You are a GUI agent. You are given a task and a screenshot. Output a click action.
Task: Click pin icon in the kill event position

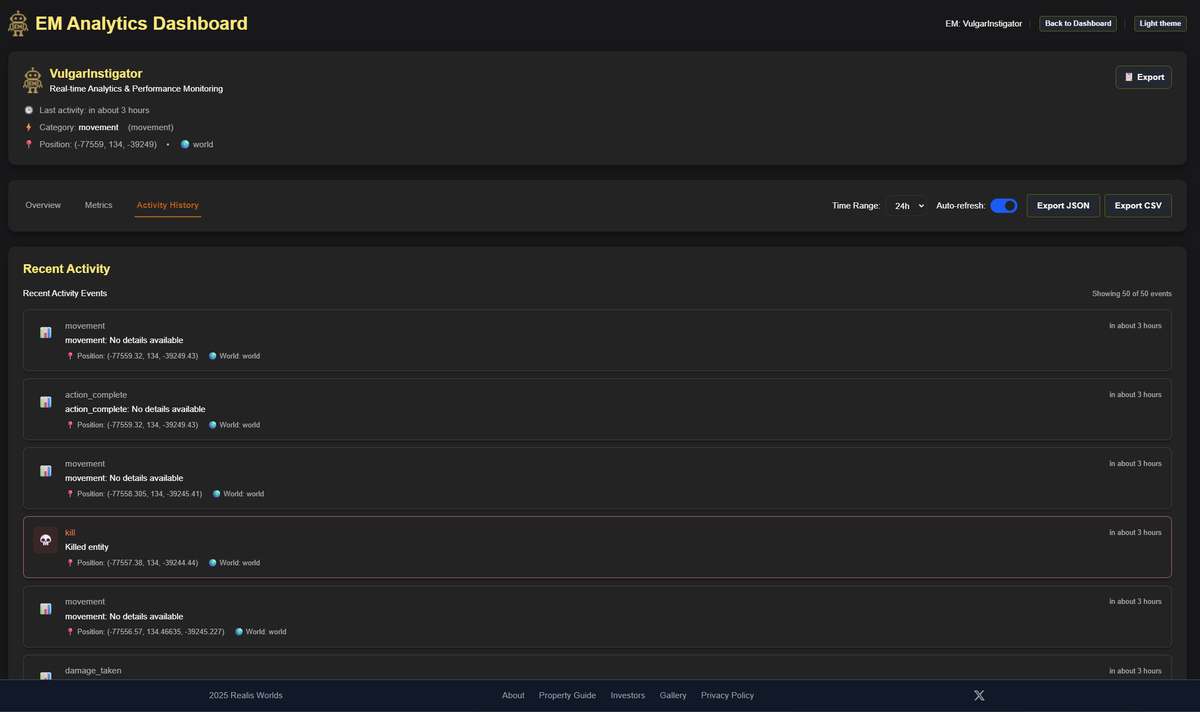coord(70,563)
